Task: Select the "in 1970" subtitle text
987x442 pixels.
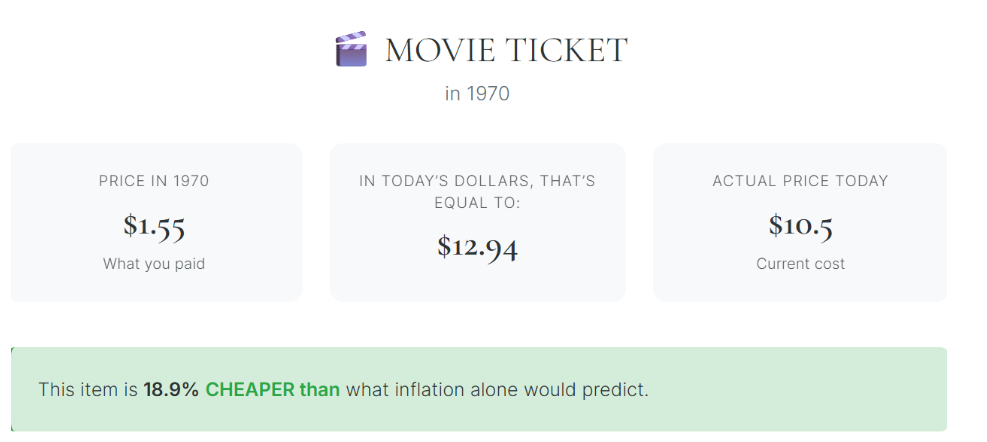Action: click(x=477, y=94)
